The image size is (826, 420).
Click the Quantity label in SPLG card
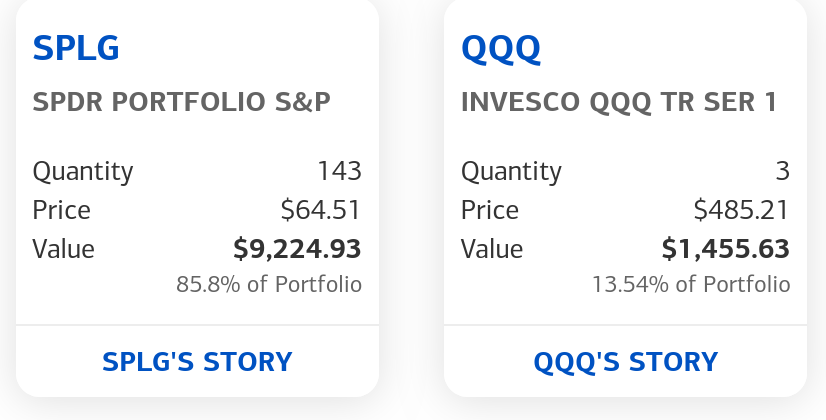tap(82, 171)
